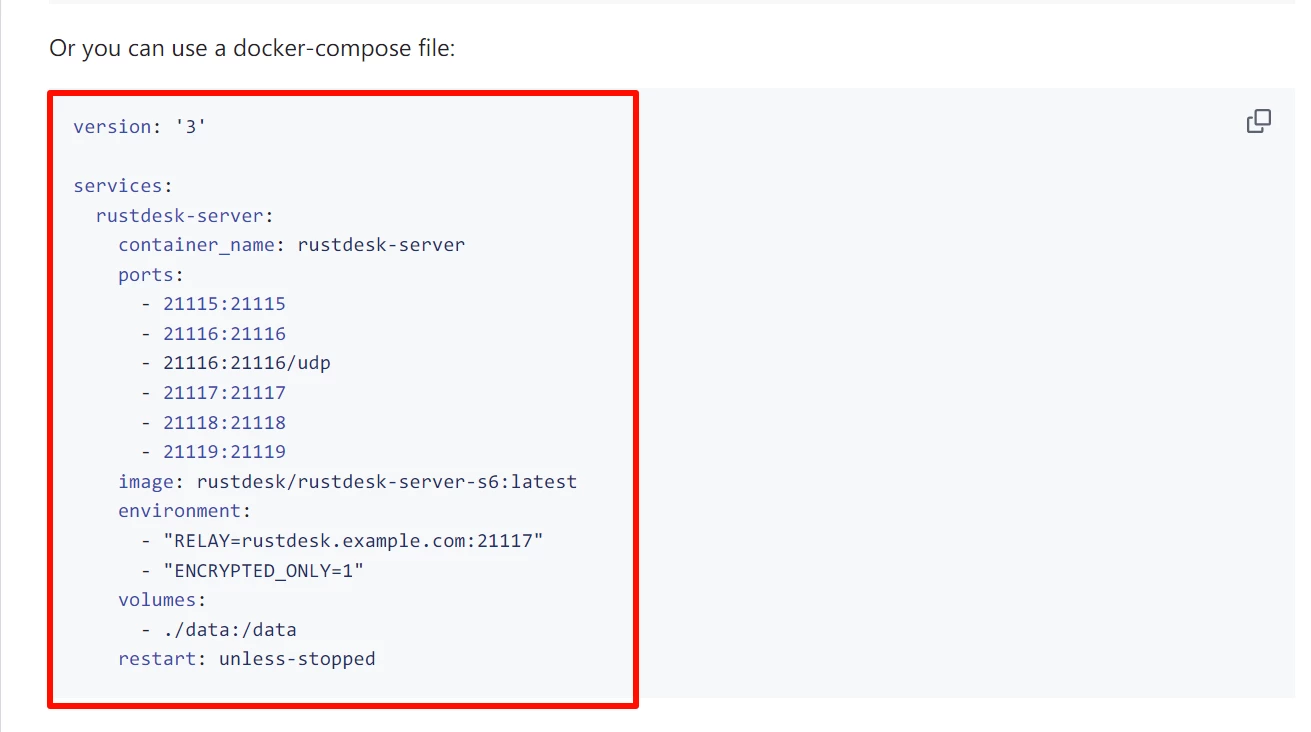Click the services: key in the code
This screenshot has width=1311, height=732.
coord(117,186)
